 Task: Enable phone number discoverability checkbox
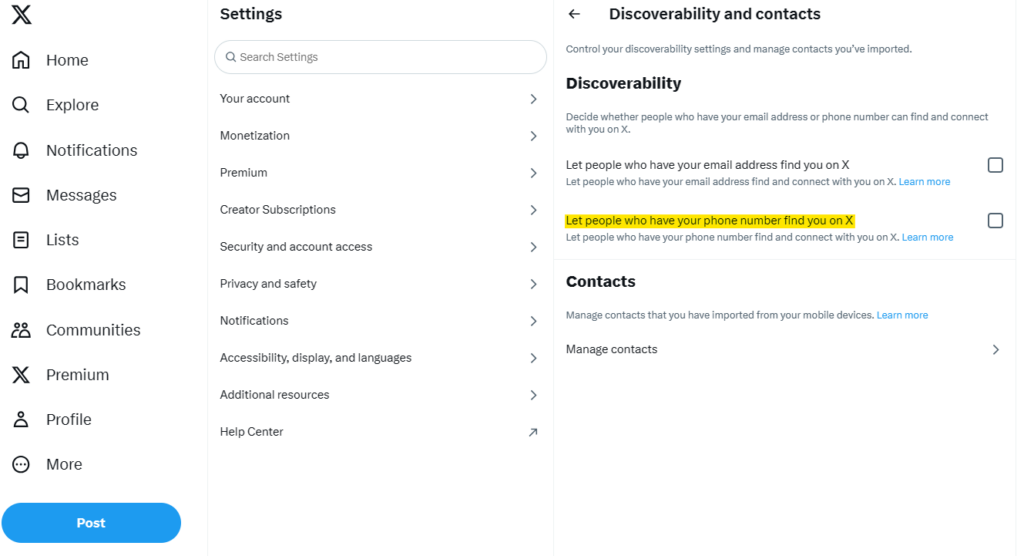[995, 220]
